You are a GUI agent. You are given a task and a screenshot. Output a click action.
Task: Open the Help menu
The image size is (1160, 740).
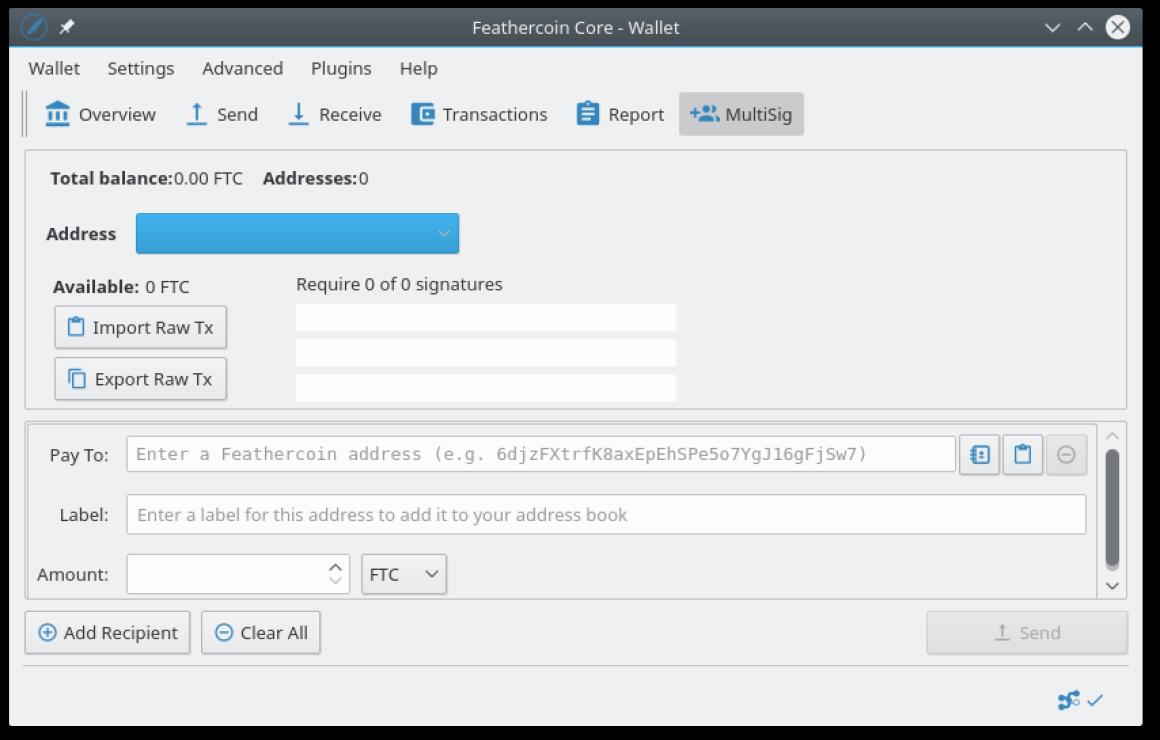coord(419,69)
